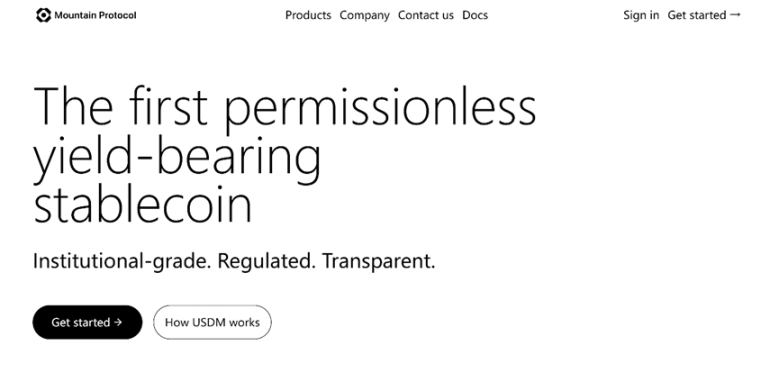Click the Mountain Protocol hexagon logo icon

[x=44, y=15]
